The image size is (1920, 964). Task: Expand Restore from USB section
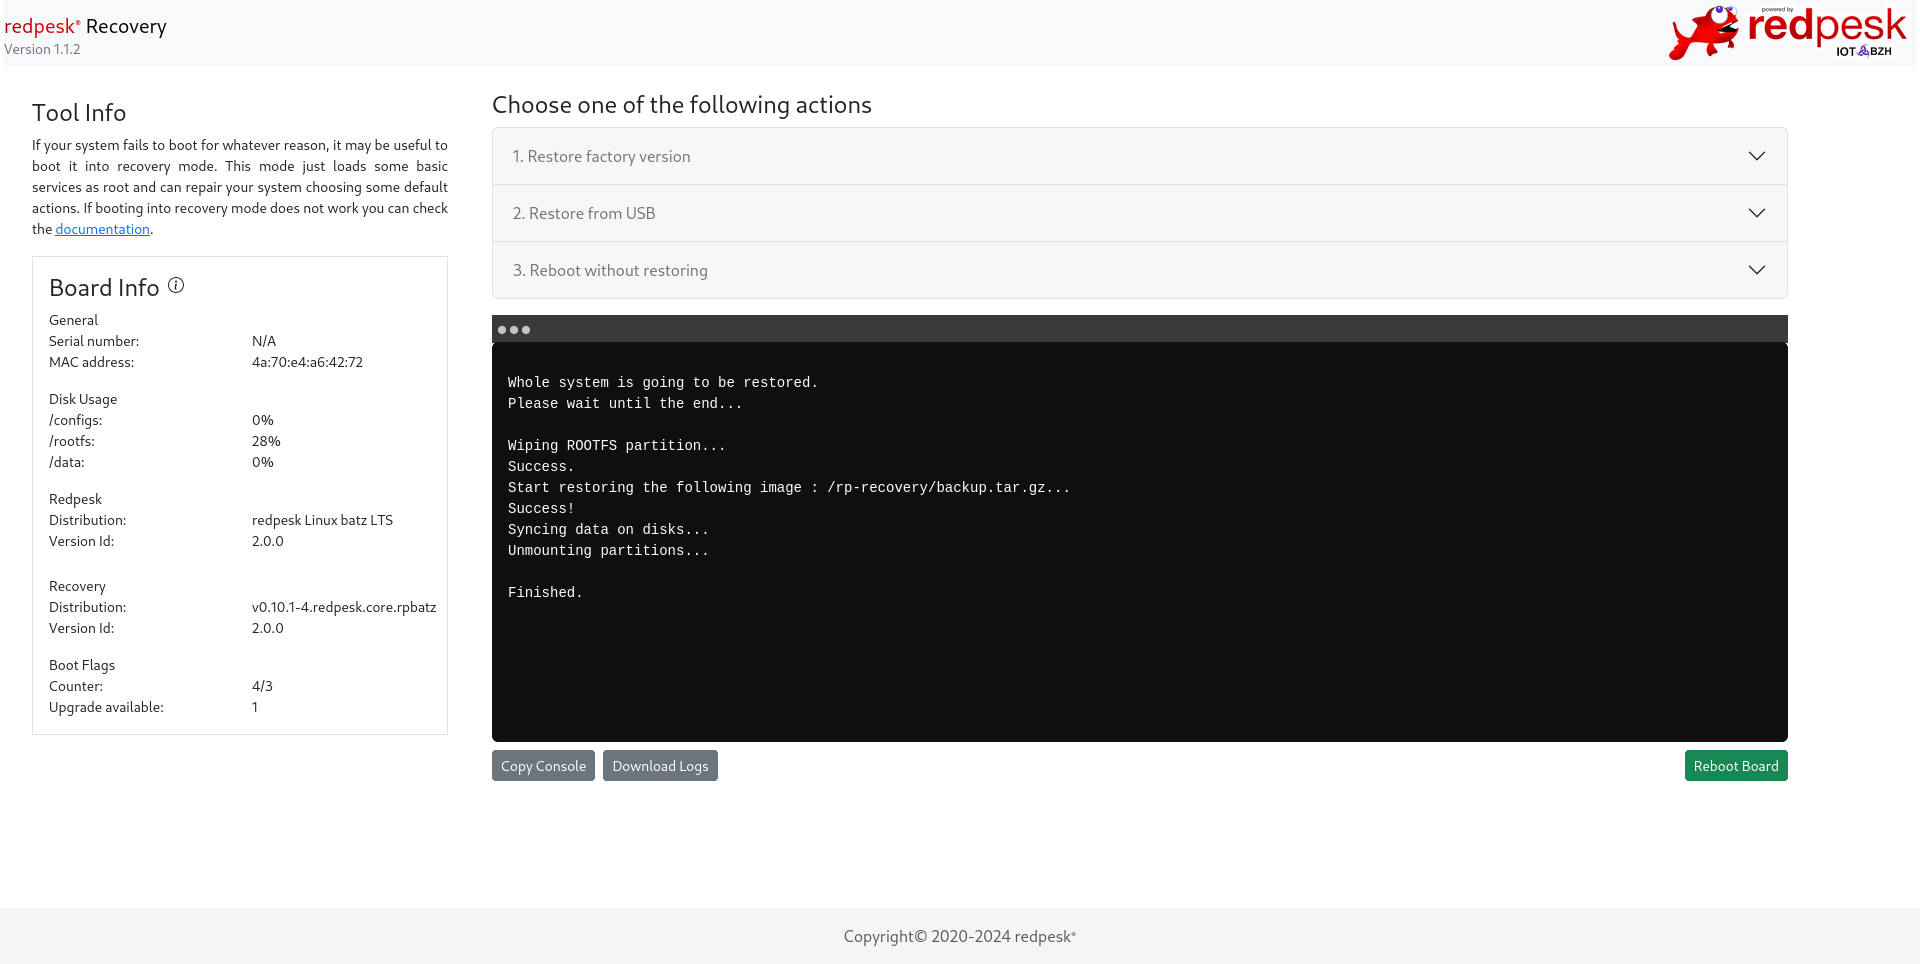click(x=1139, y=213)
